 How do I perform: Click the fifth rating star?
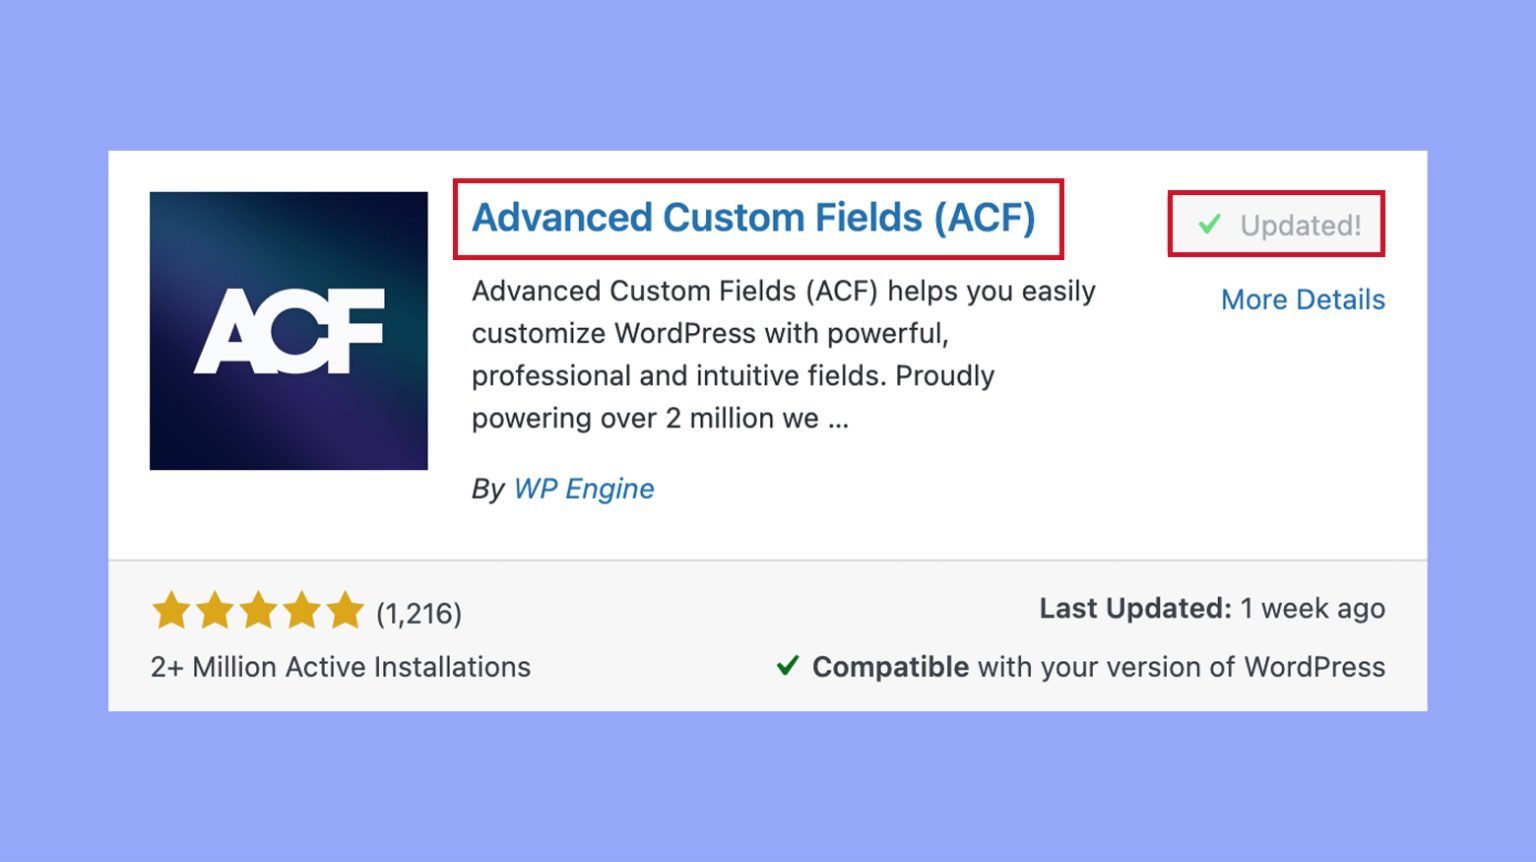click(x=346, y=610)
